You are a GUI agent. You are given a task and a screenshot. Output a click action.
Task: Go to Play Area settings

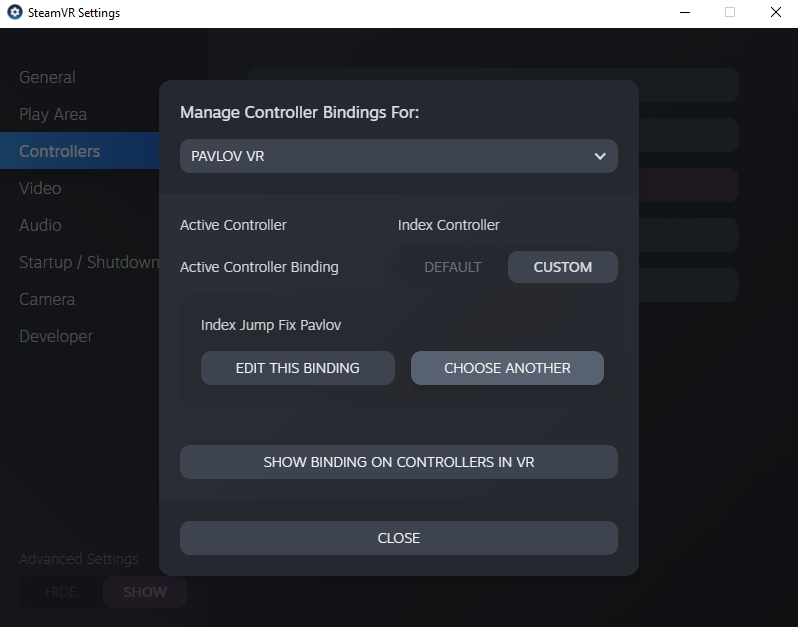pos(53,114)
